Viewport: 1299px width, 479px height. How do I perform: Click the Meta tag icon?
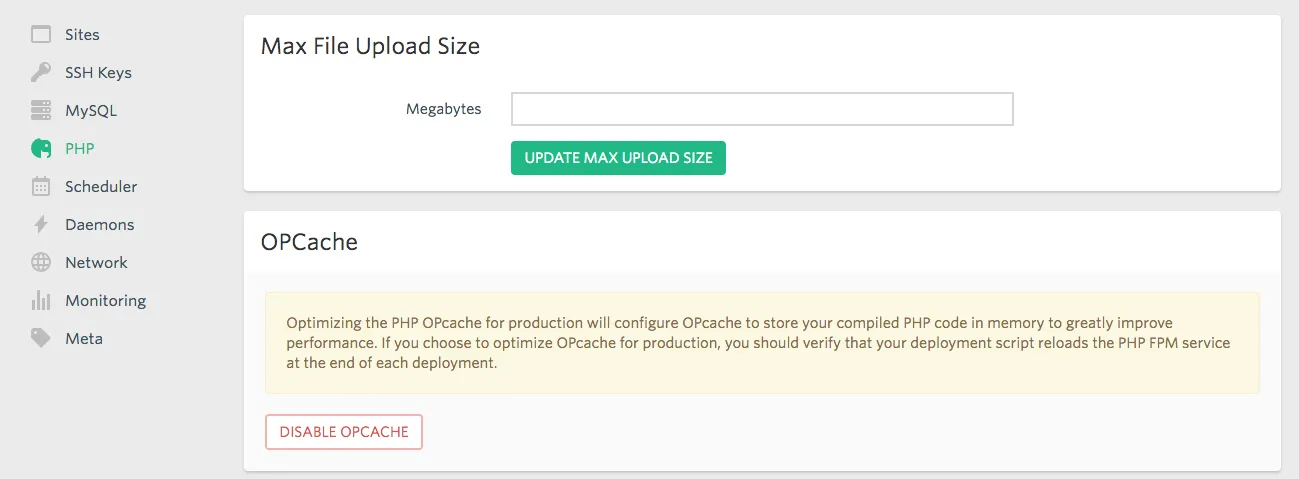coord(41,339)
